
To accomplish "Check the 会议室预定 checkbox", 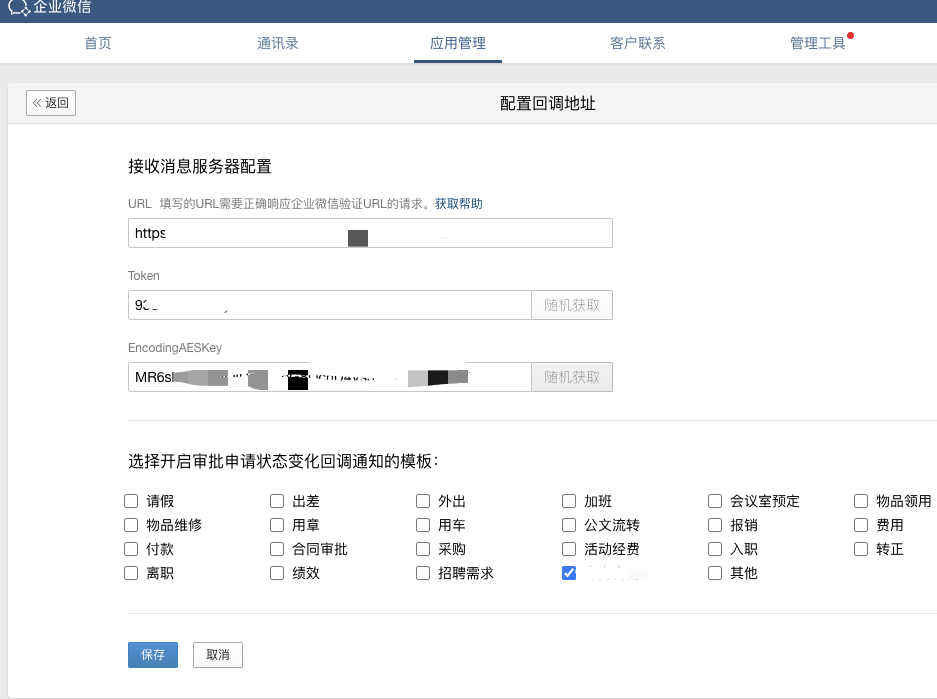I will tap(715, 501).
